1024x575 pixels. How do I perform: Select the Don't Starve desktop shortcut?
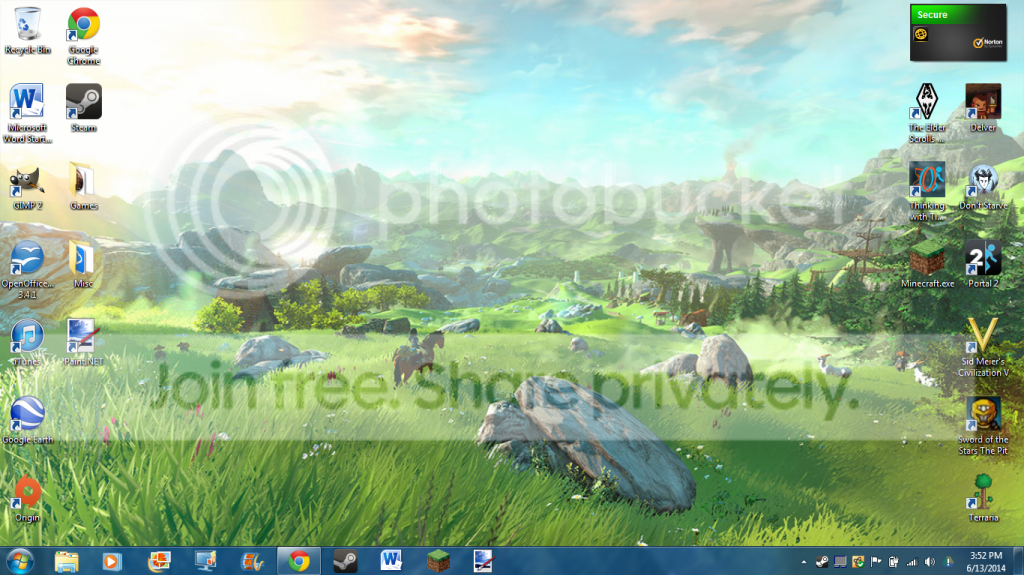[x=983, y=186]
